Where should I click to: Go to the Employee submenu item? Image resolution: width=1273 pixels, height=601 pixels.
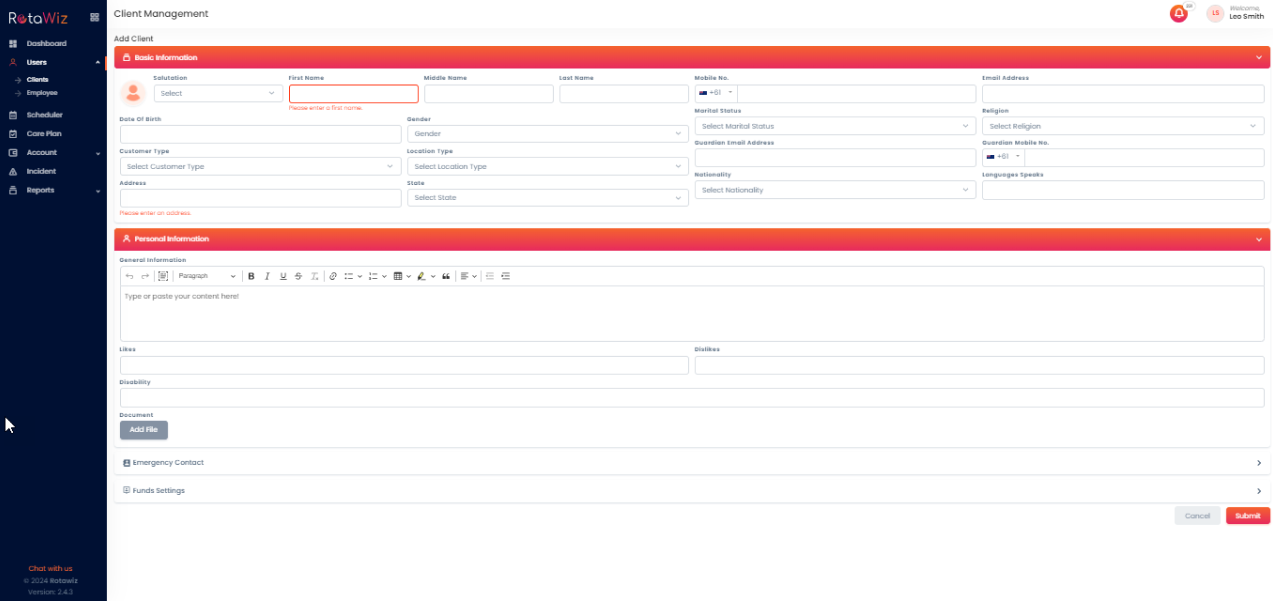tap(42, 93)
